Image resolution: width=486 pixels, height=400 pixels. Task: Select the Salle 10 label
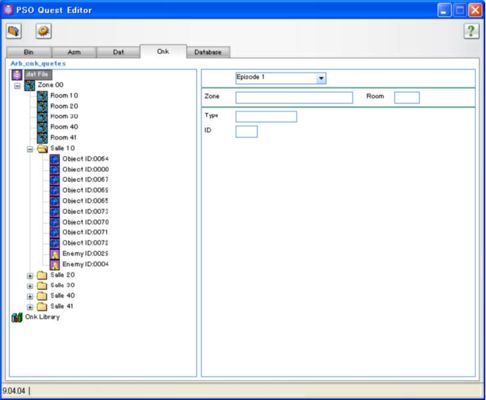[x=62, y=148]
